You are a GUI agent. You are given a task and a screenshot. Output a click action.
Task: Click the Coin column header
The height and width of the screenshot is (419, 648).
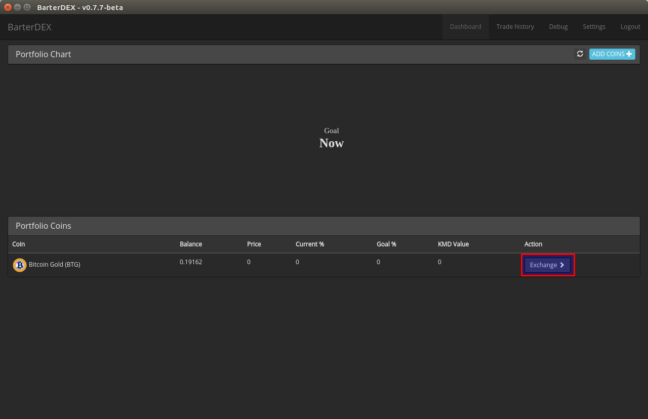19,244
